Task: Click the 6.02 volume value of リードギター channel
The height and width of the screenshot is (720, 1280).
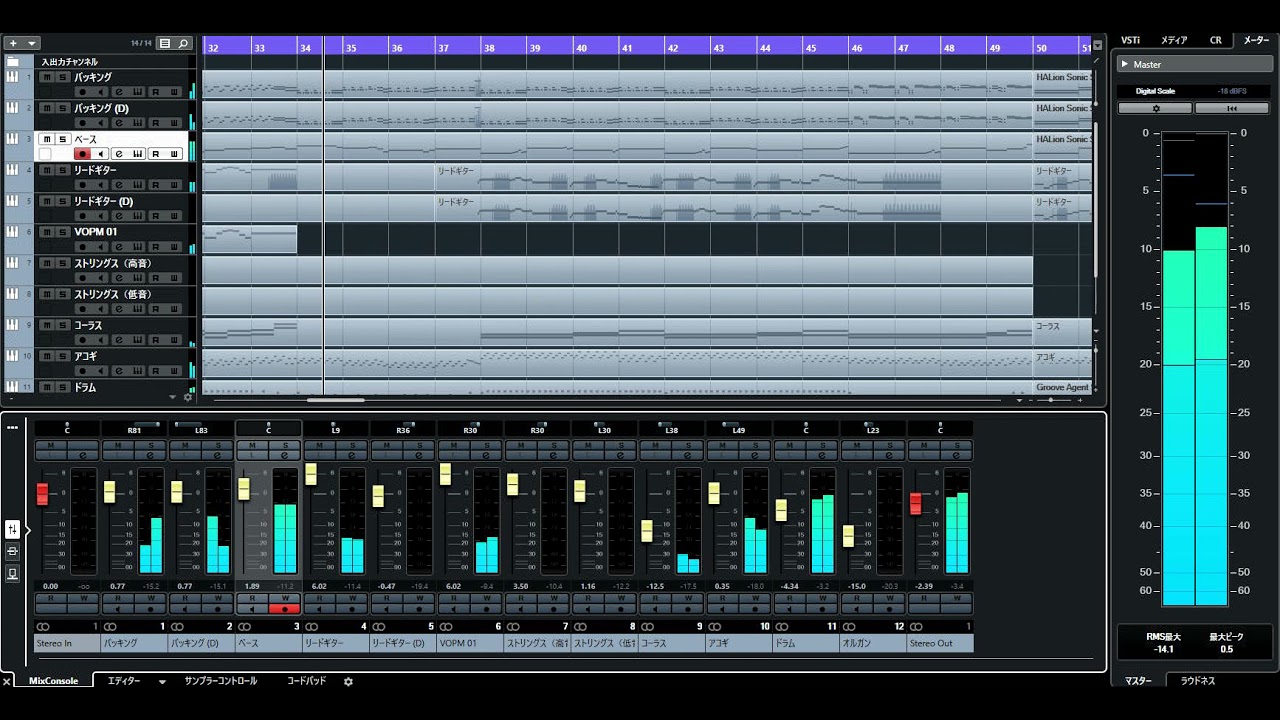Action: point(319,586)
